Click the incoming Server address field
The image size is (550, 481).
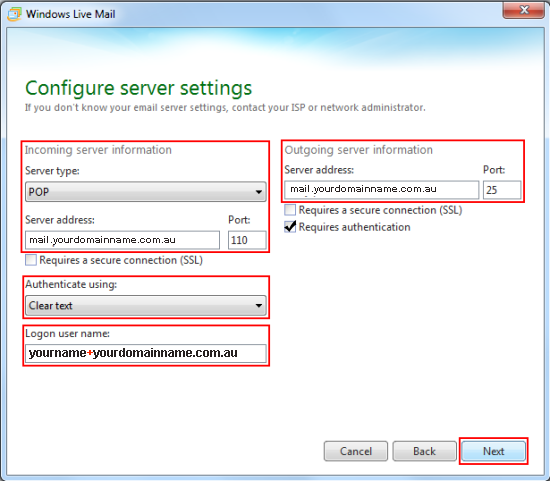pyautogui.click(x=122, y=240)
